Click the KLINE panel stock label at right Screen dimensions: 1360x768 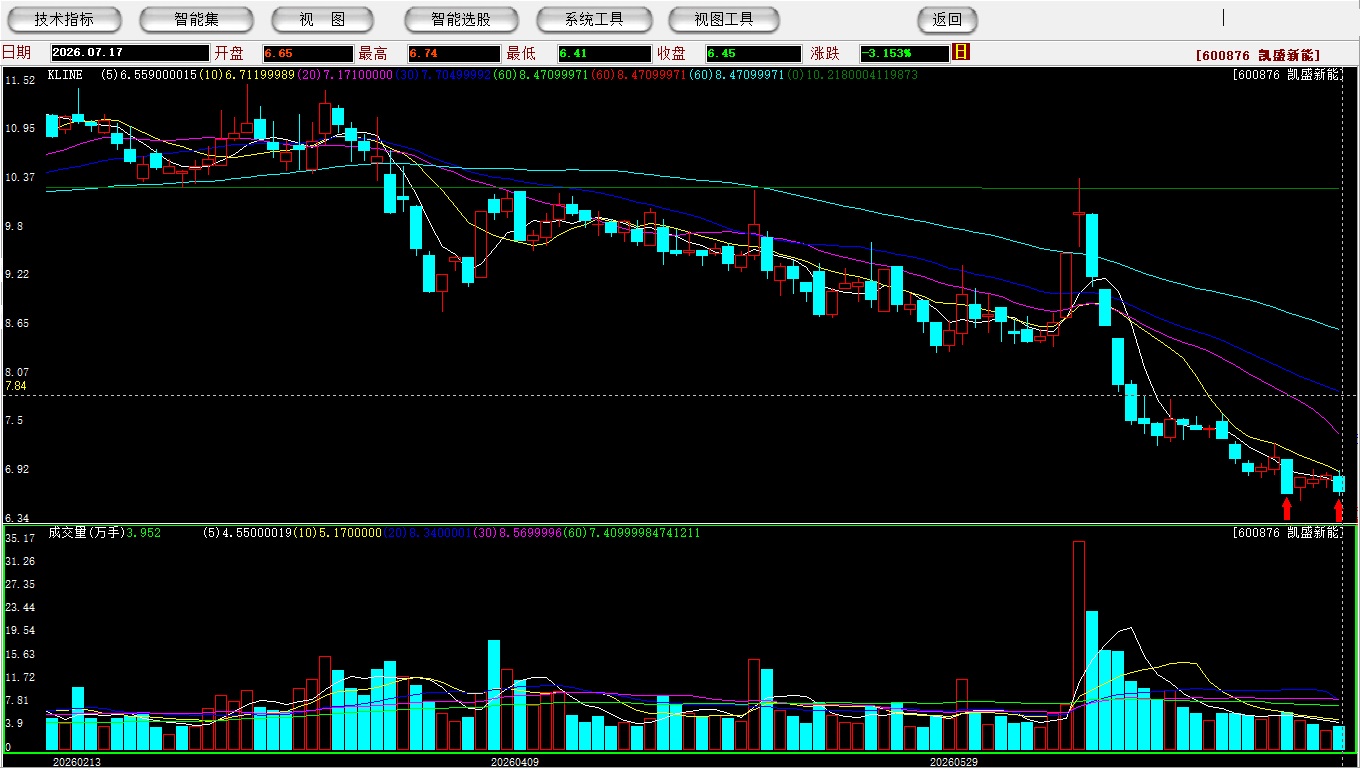1287,75
